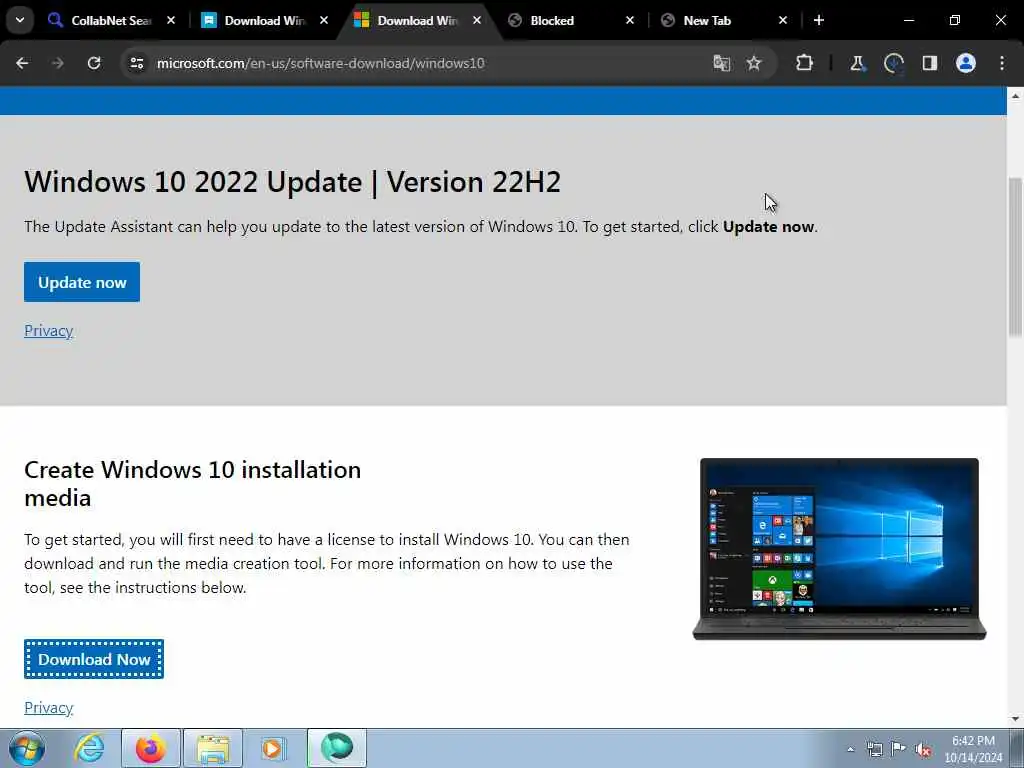The image size is (1024, 768).
Task: Open the tab search dropdown arrow
Action: click(20, 20)
